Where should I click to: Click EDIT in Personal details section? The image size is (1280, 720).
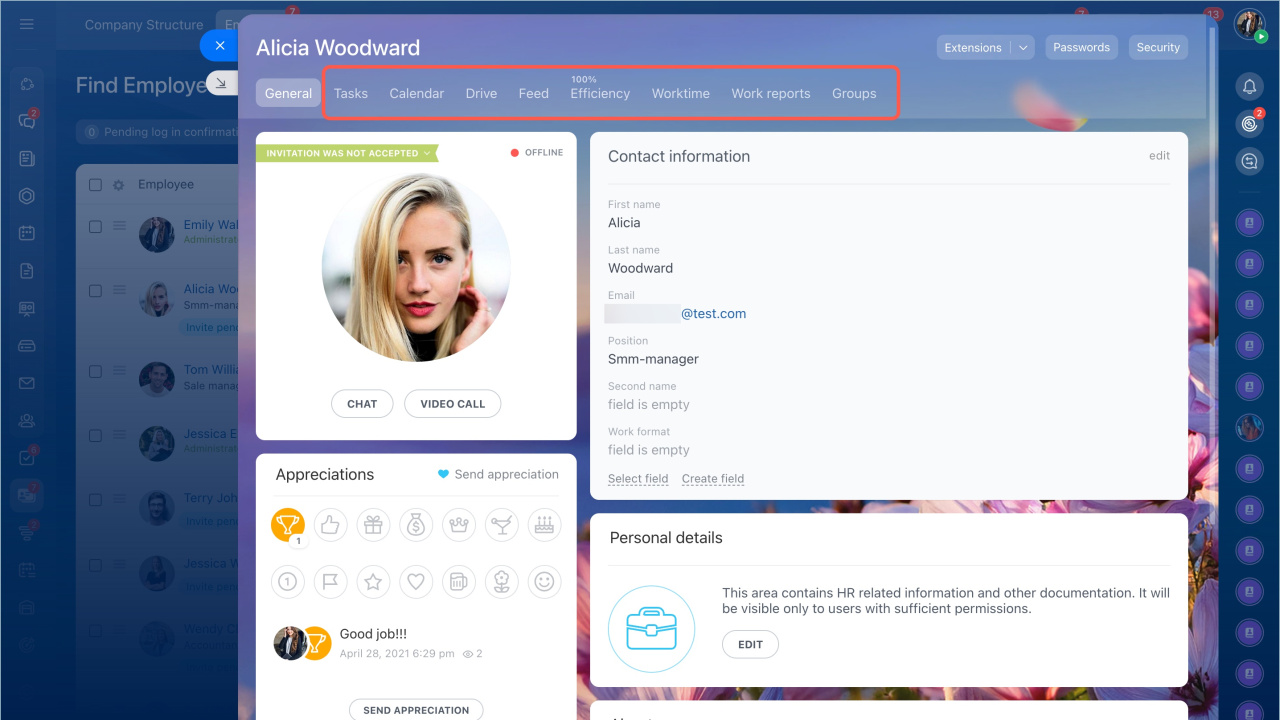[750, 645]
